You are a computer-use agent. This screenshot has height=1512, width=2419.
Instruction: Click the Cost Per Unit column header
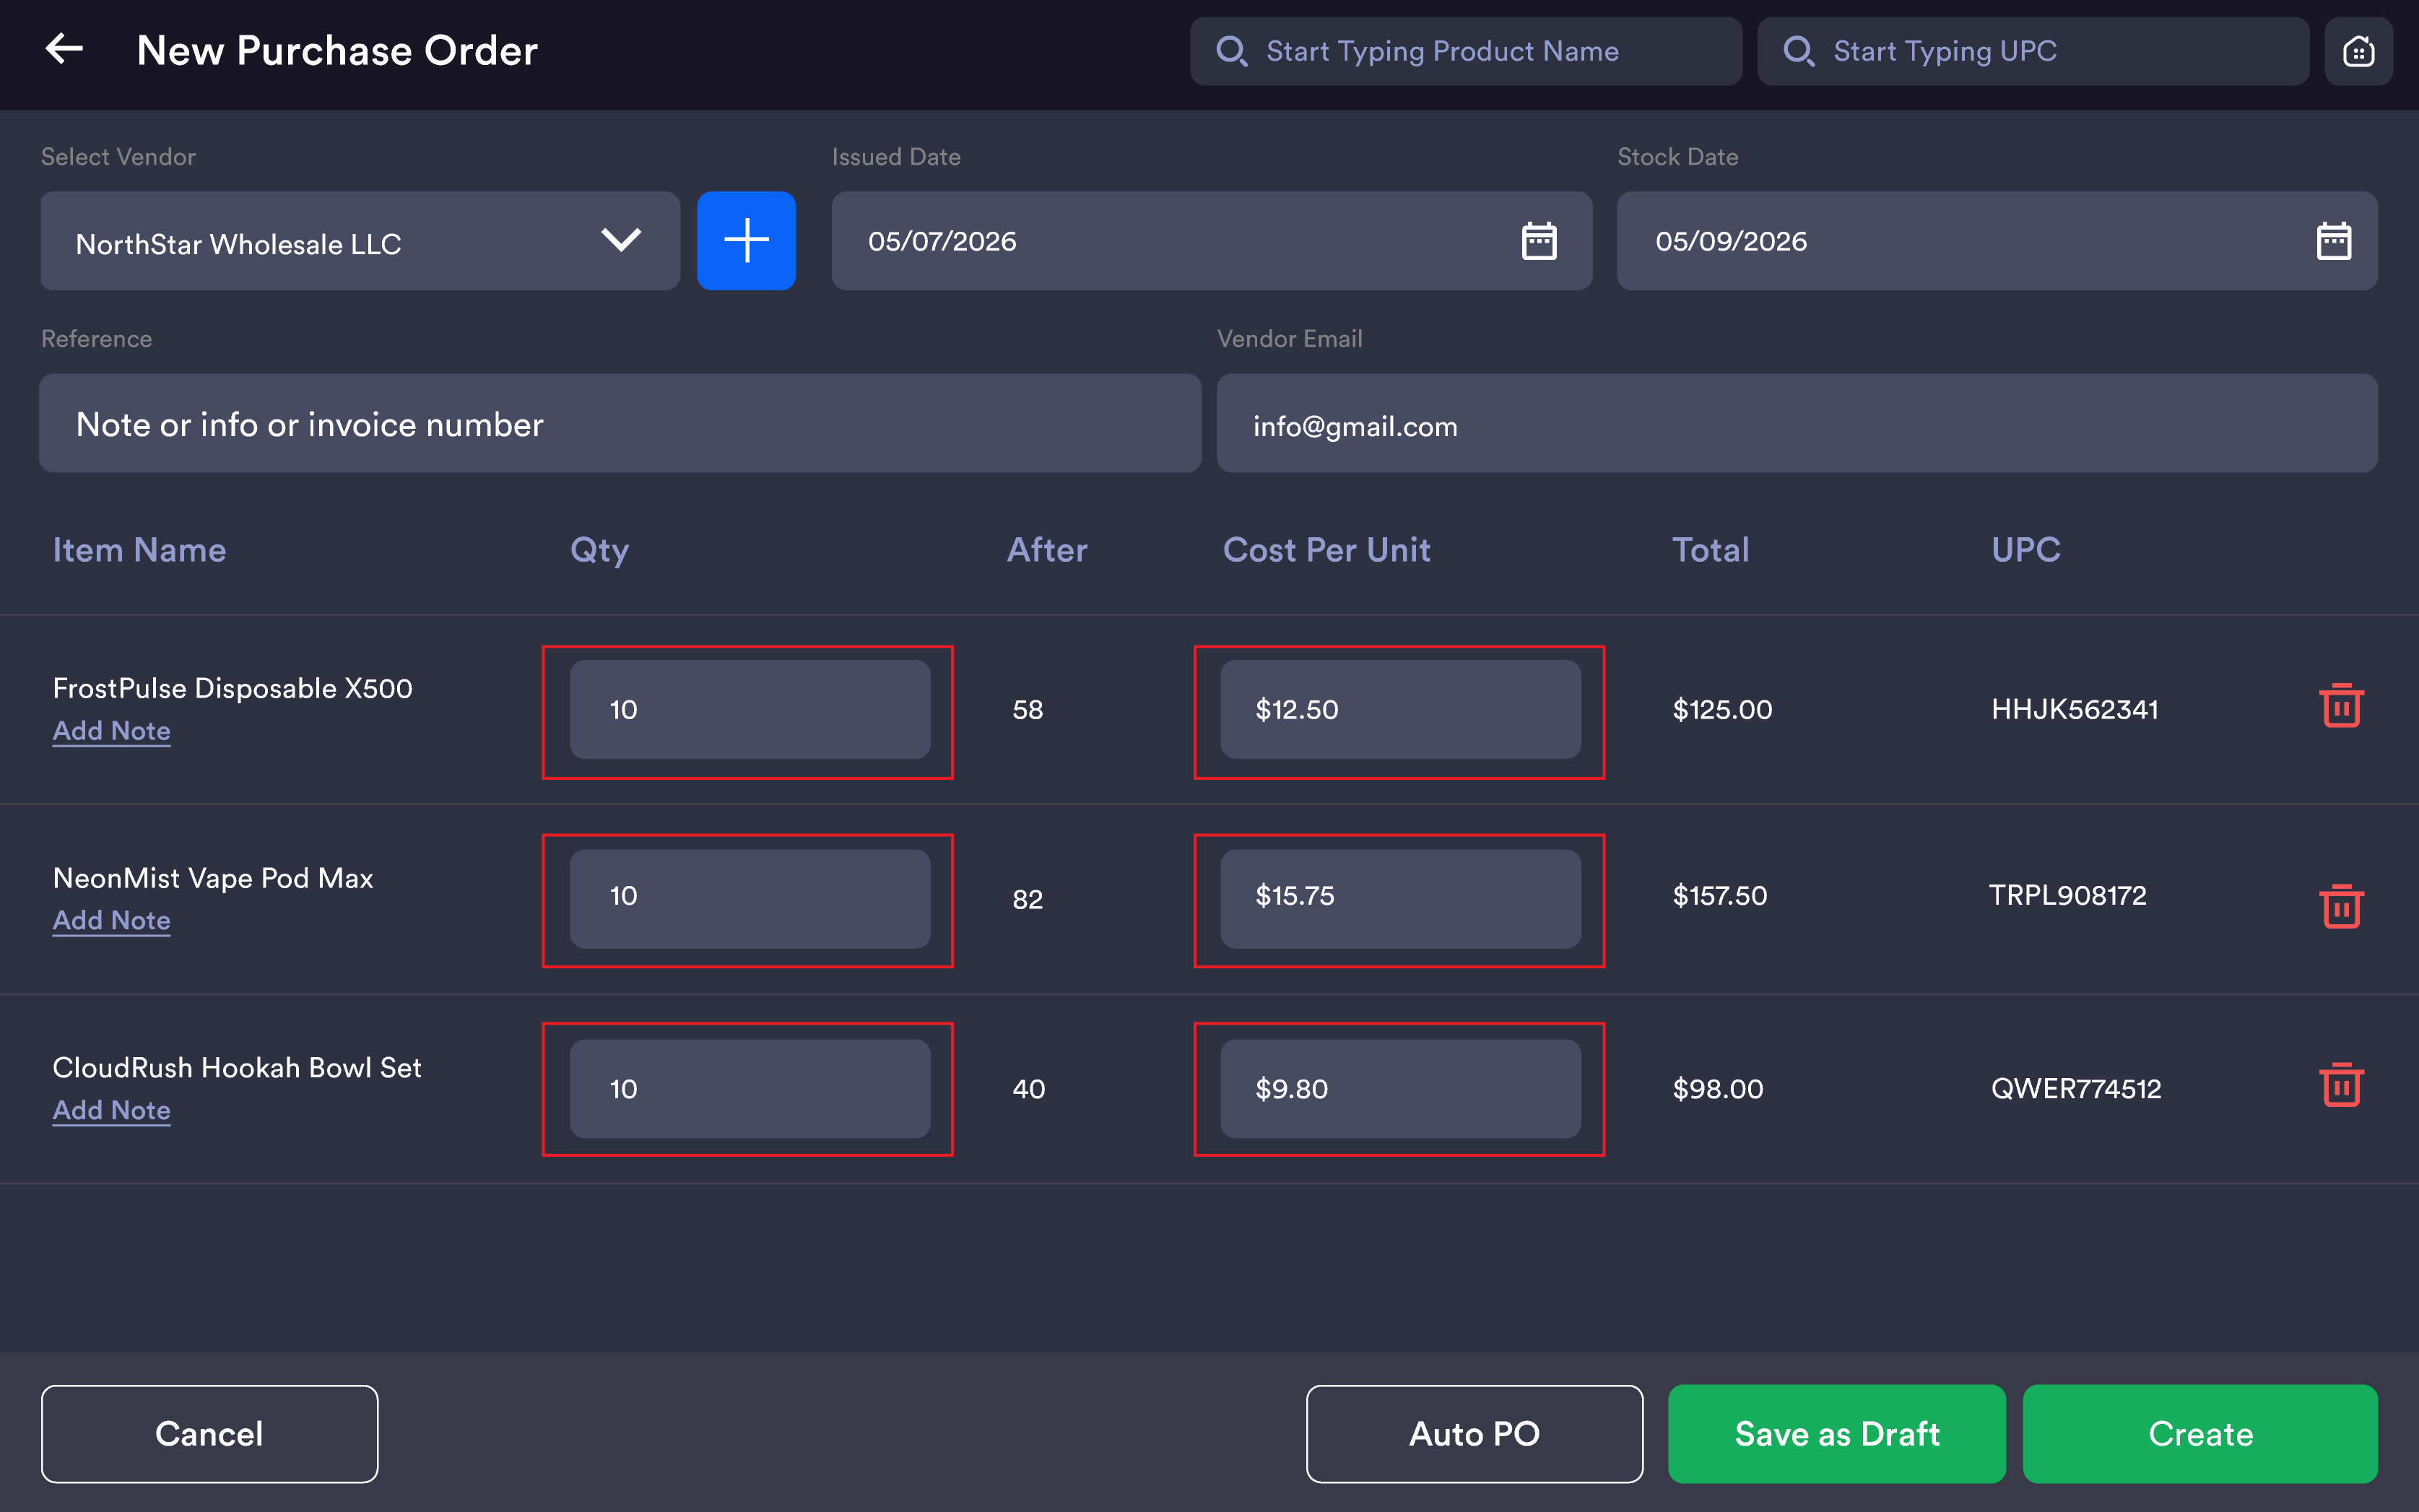(x=1327, y=550)
